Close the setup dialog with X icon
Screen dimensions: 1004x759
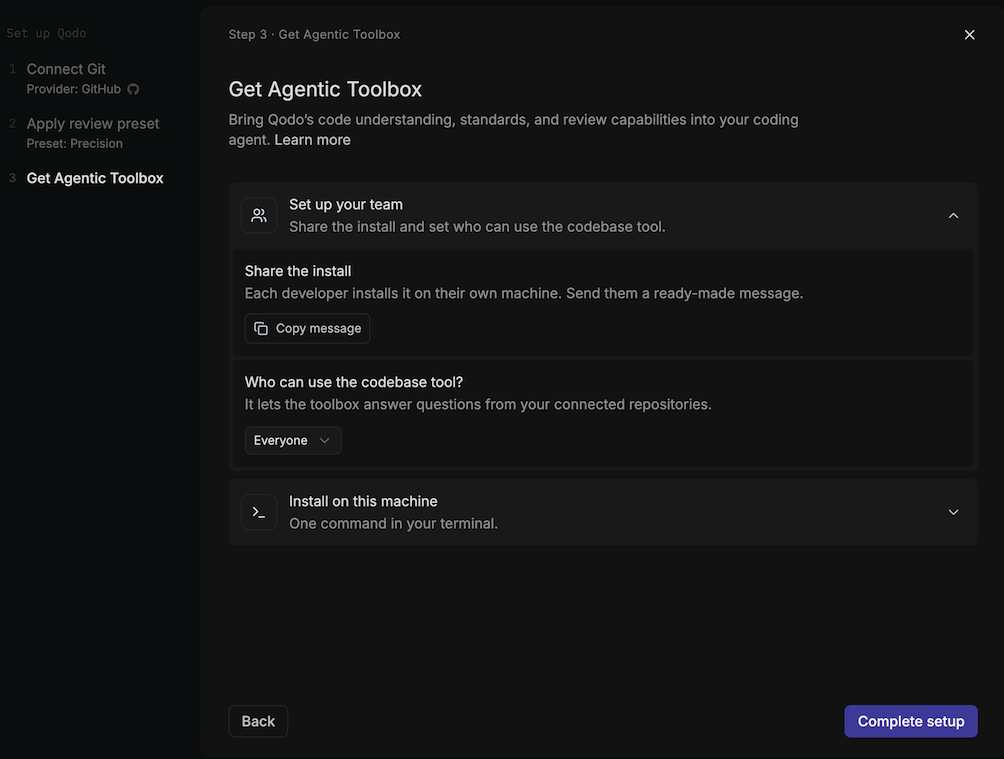(969, 35)
